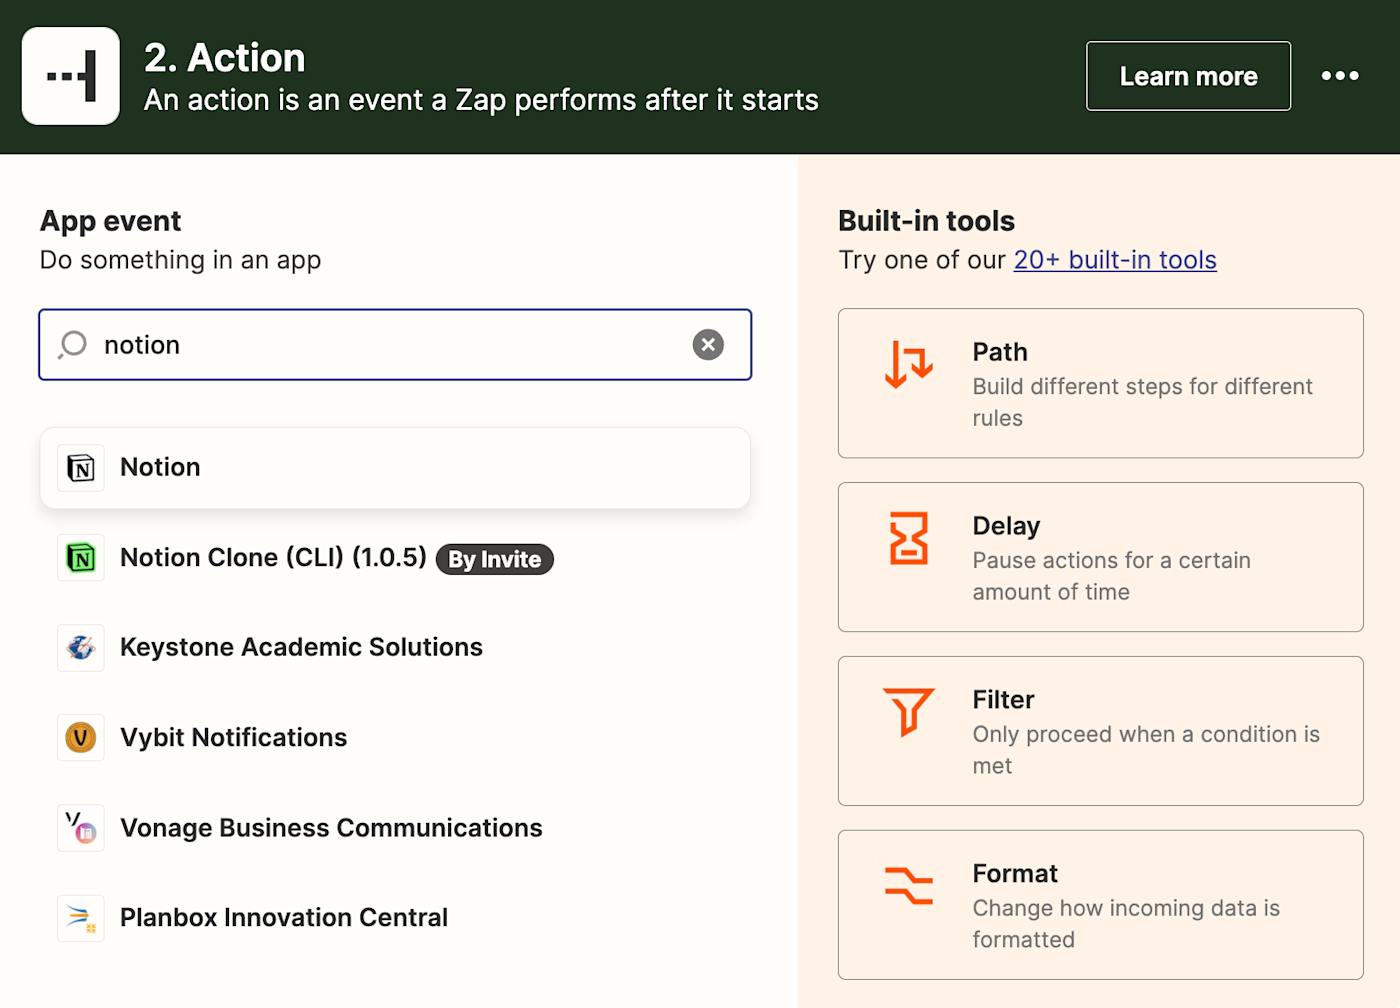Pick Keystone Academic Solutions from list
This screenshot has height=1008, width=1400.
pos(301,648)
